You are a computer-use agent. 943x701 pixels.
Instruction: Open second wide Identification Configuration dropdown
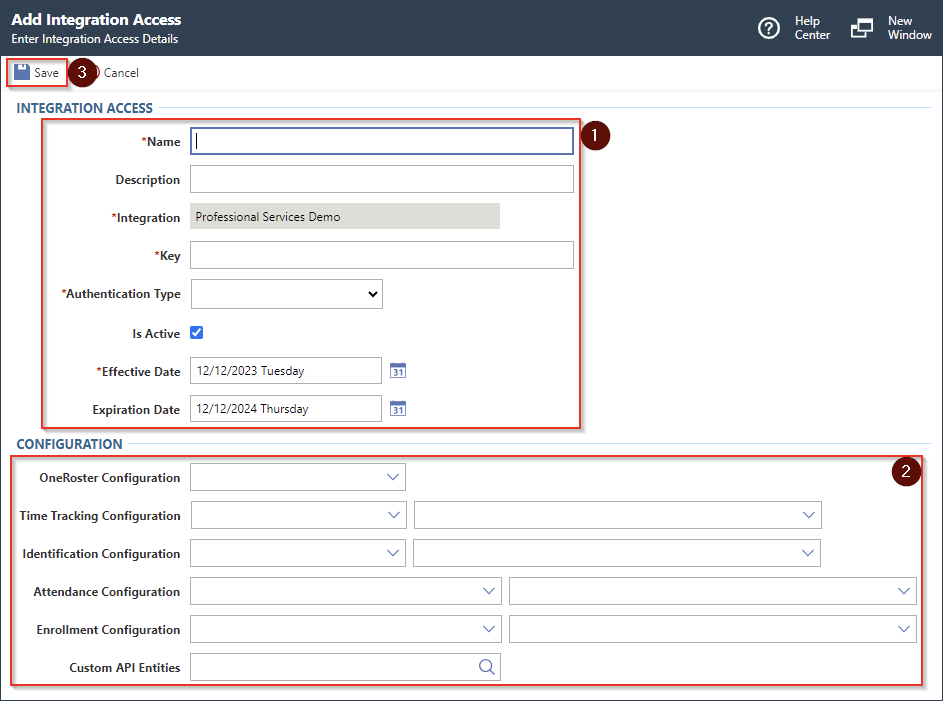[616, 553]
